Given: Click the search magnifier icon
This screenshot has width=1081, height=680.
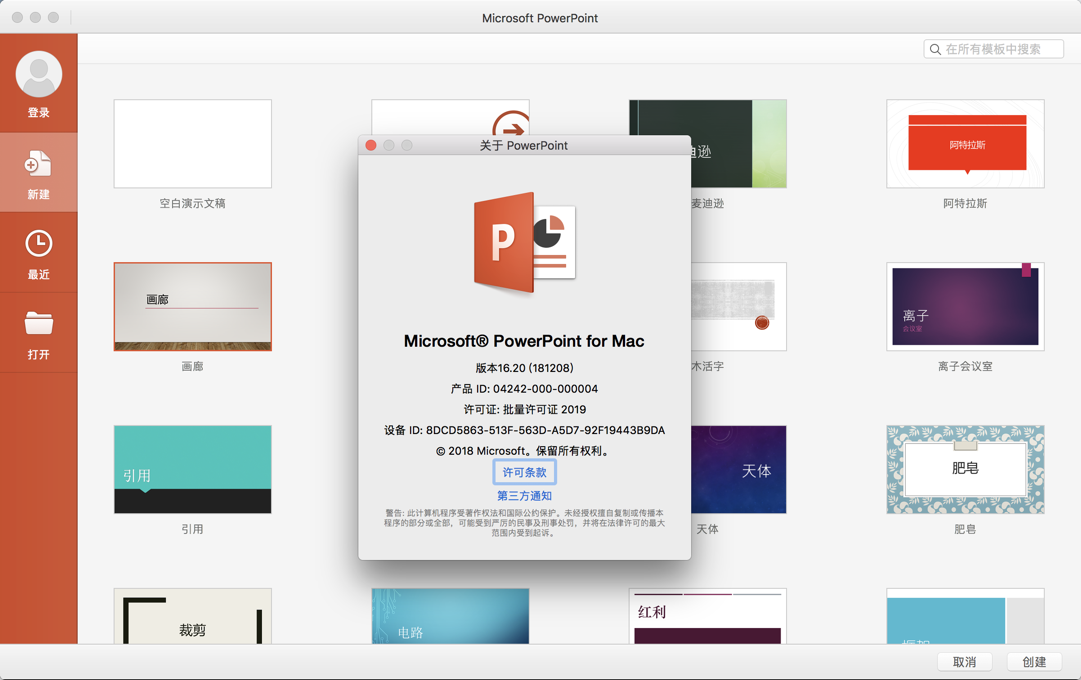Looking at the screenshot, I should (935, 49).
